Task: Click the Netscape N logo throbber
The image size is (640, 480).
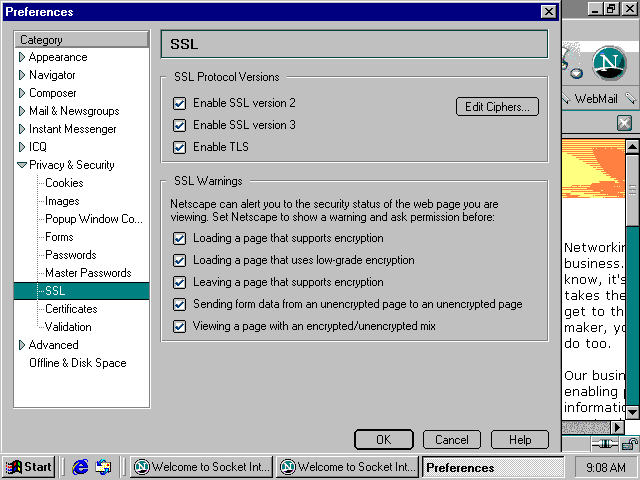Action: [609, 62]
